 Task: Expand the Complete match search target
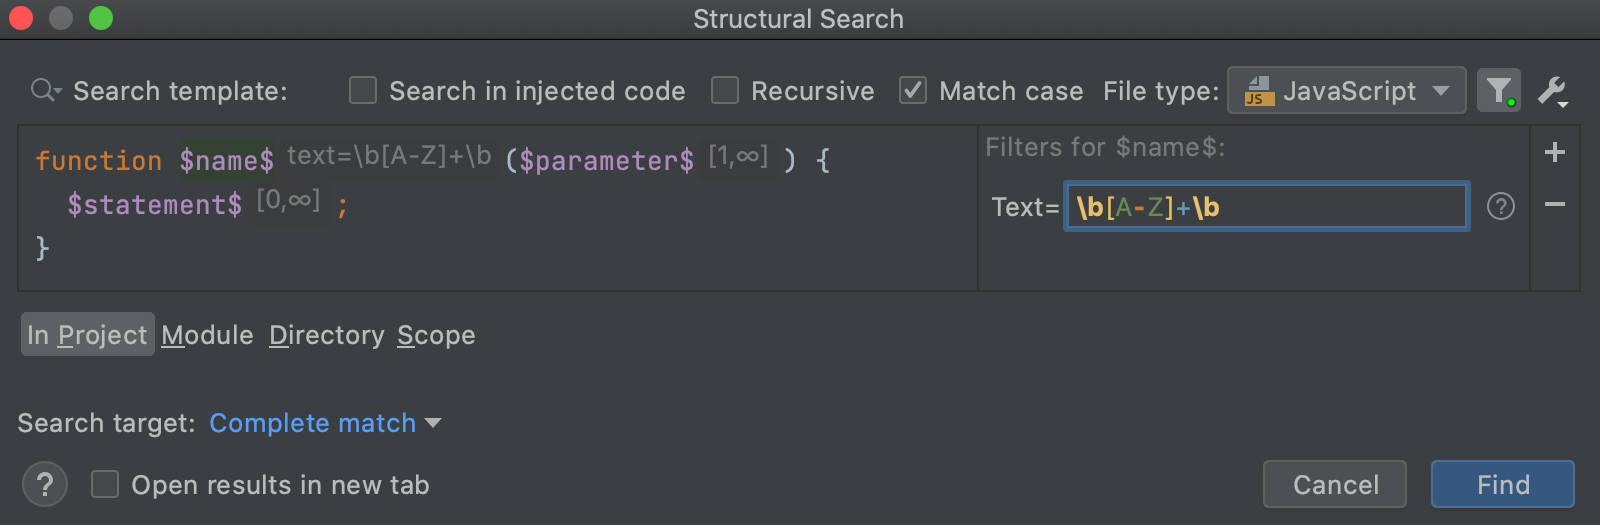[325, 423]
